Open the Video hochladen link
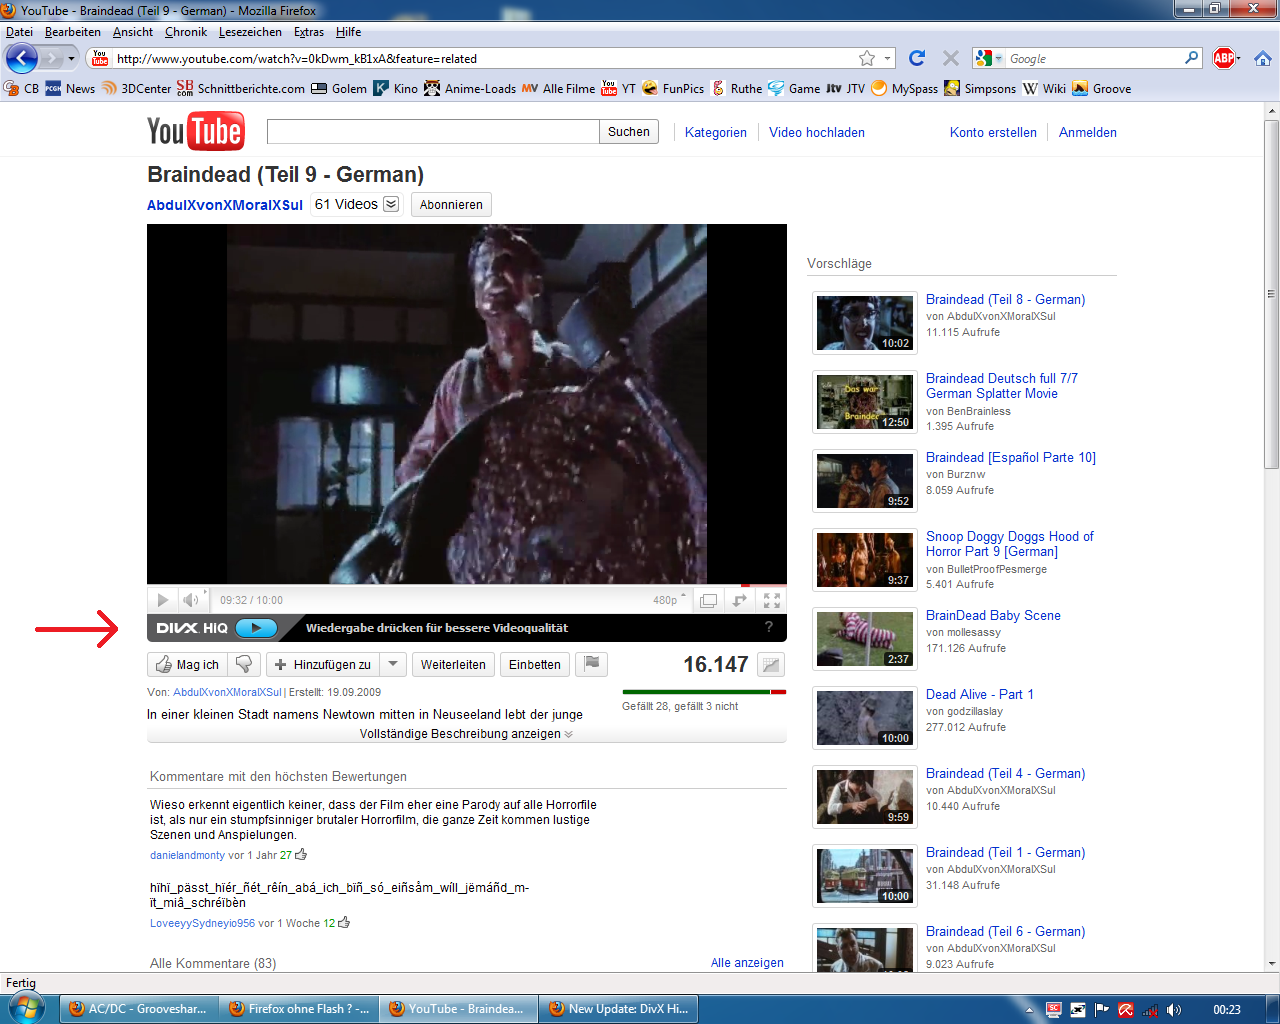This screenshot has width=1280, height=1024. pos(817,132)
